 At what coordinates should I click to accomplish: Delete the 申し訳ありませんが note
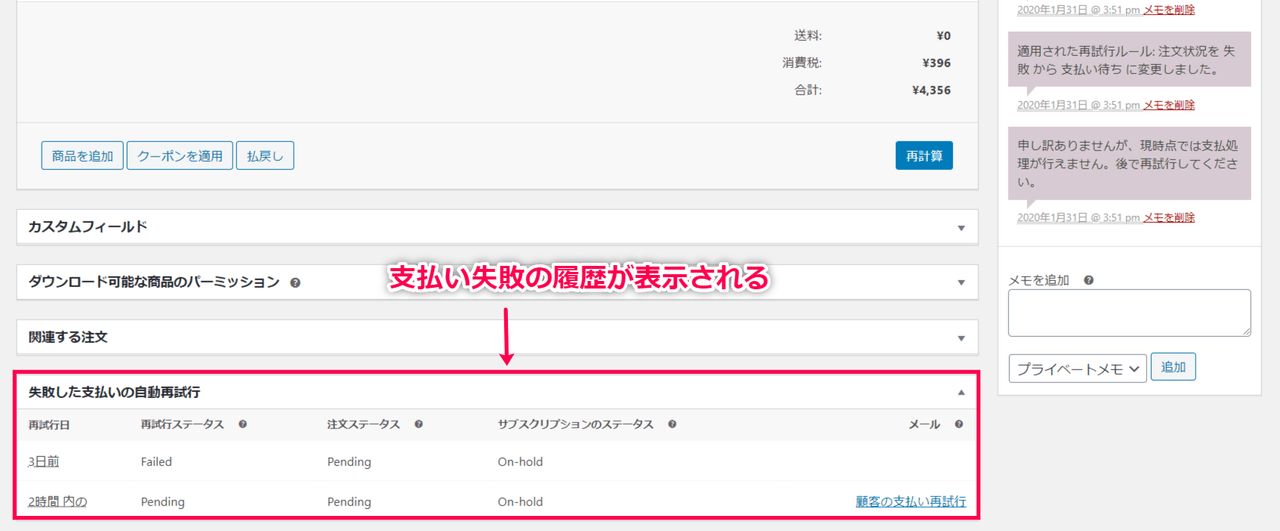(x=1169, y=218)
